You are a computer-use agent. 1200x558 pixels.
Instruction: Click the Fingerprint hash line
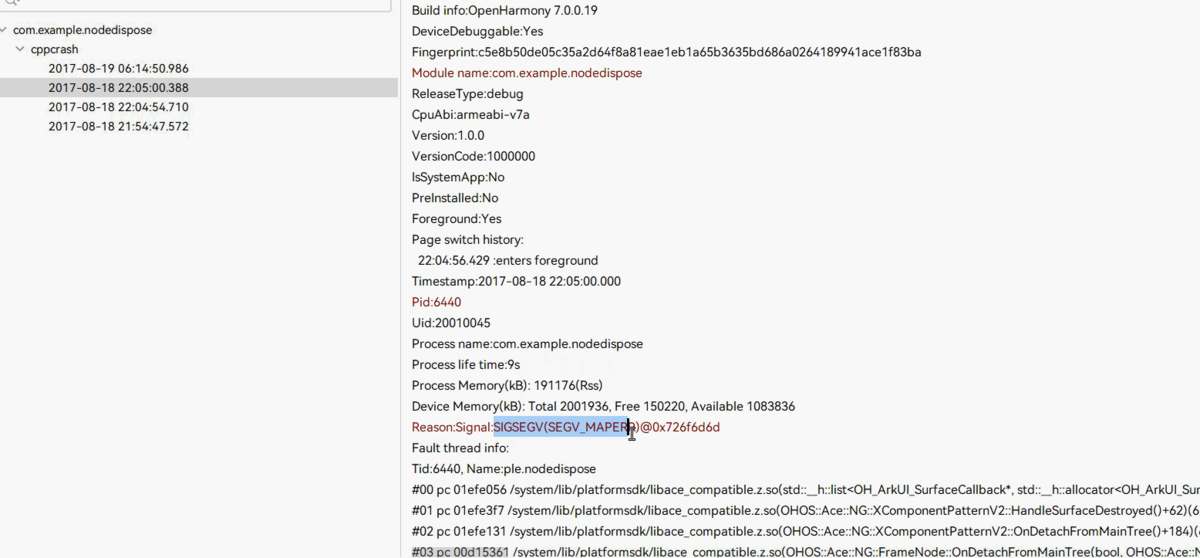pyautogui.click(x=666, y=52)
